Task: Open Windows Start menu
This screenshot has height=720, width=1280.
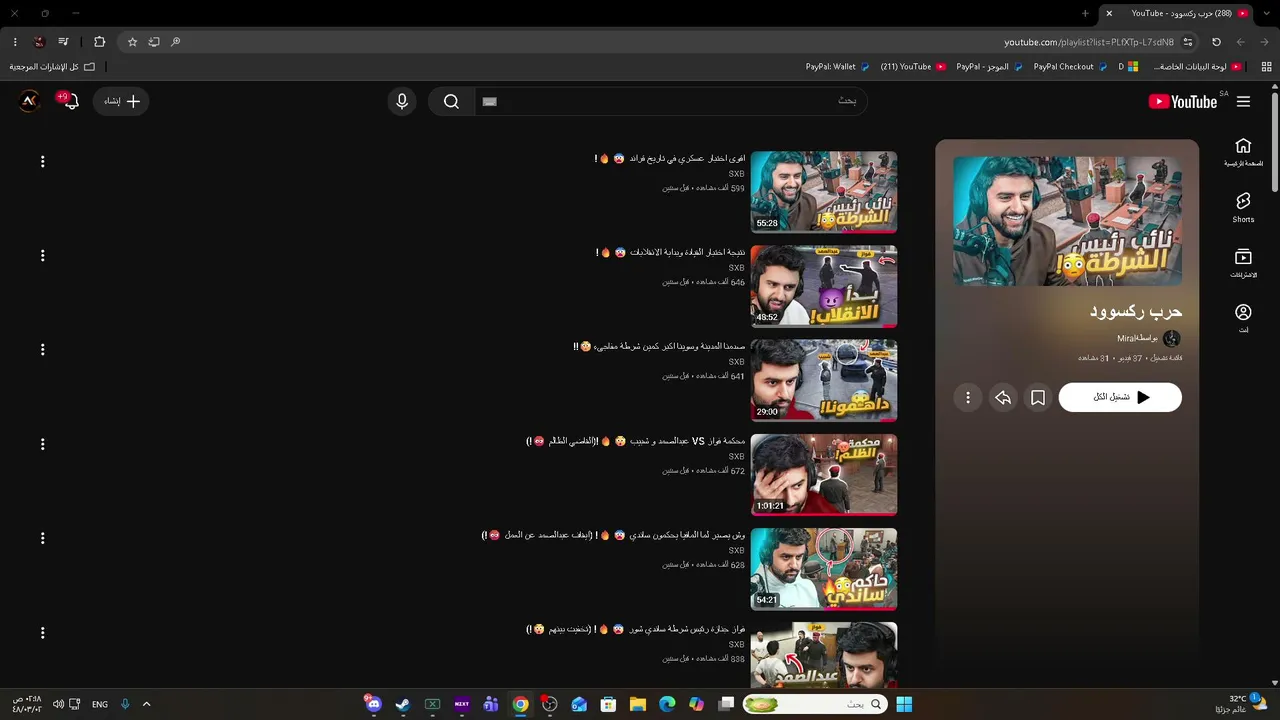Action: click(x=904, y=704)
